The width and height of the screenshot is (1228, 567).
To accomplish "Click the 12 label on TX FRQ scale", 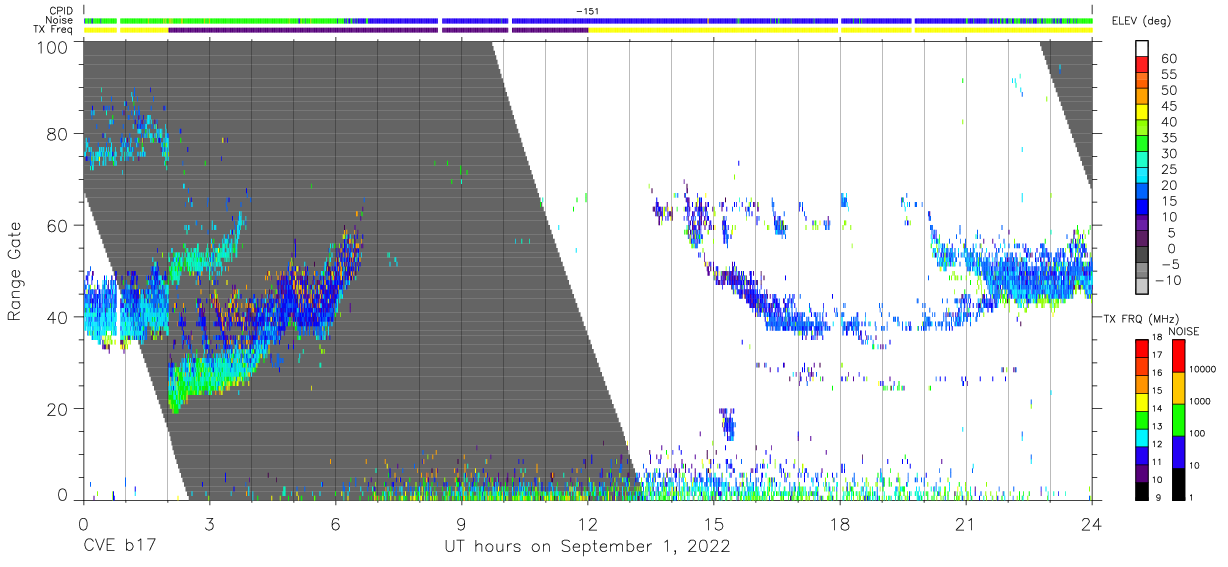I will pyautogui.click(x=1156, y=444).
